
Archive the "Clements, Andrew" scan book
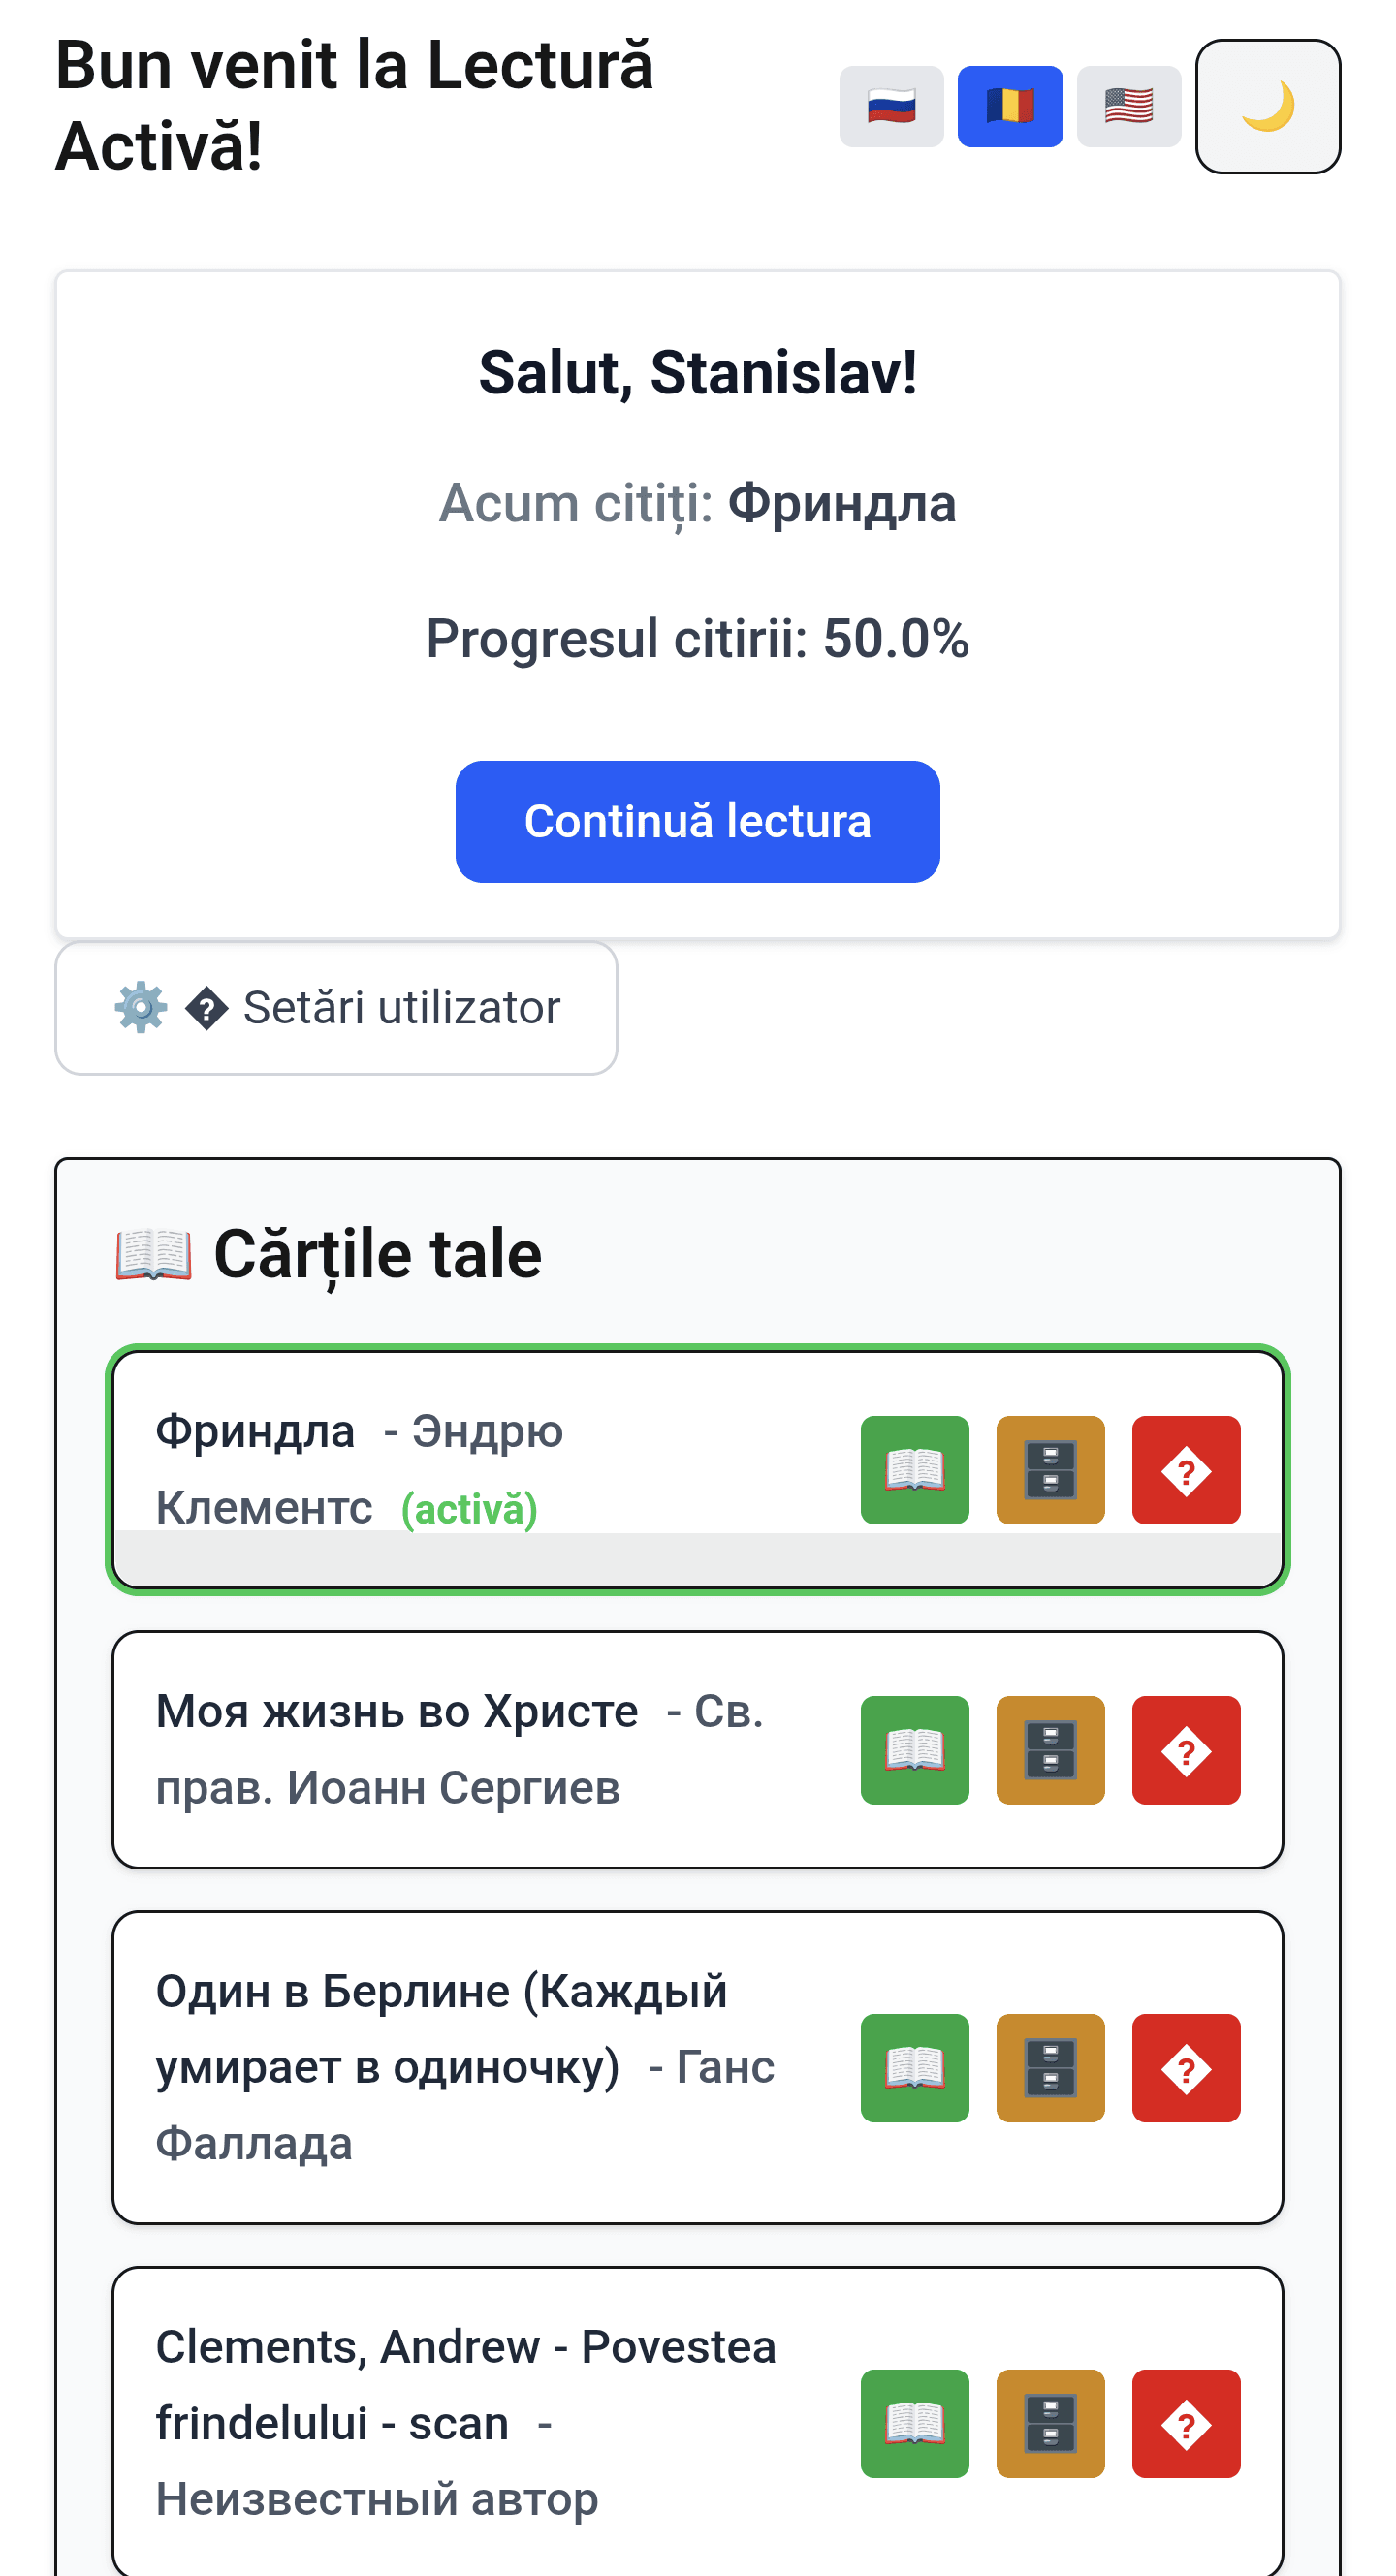click(x=1050, y=2425)
